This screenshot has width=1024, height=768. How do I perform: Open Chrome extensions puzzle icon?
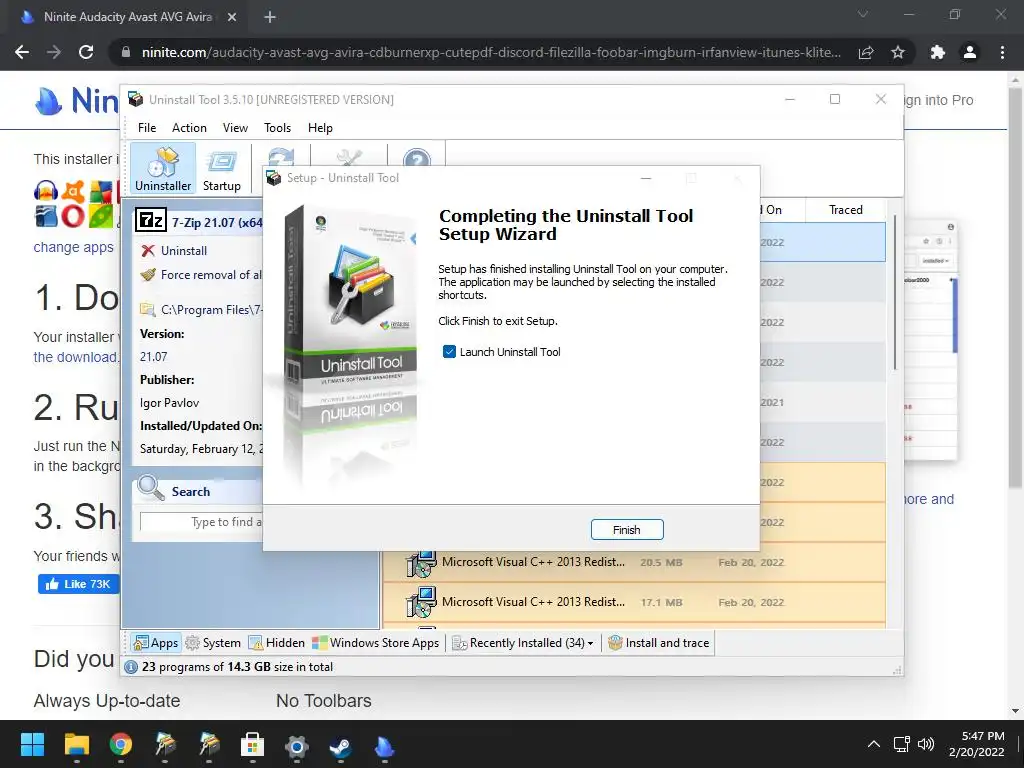(x=938, y=52)
